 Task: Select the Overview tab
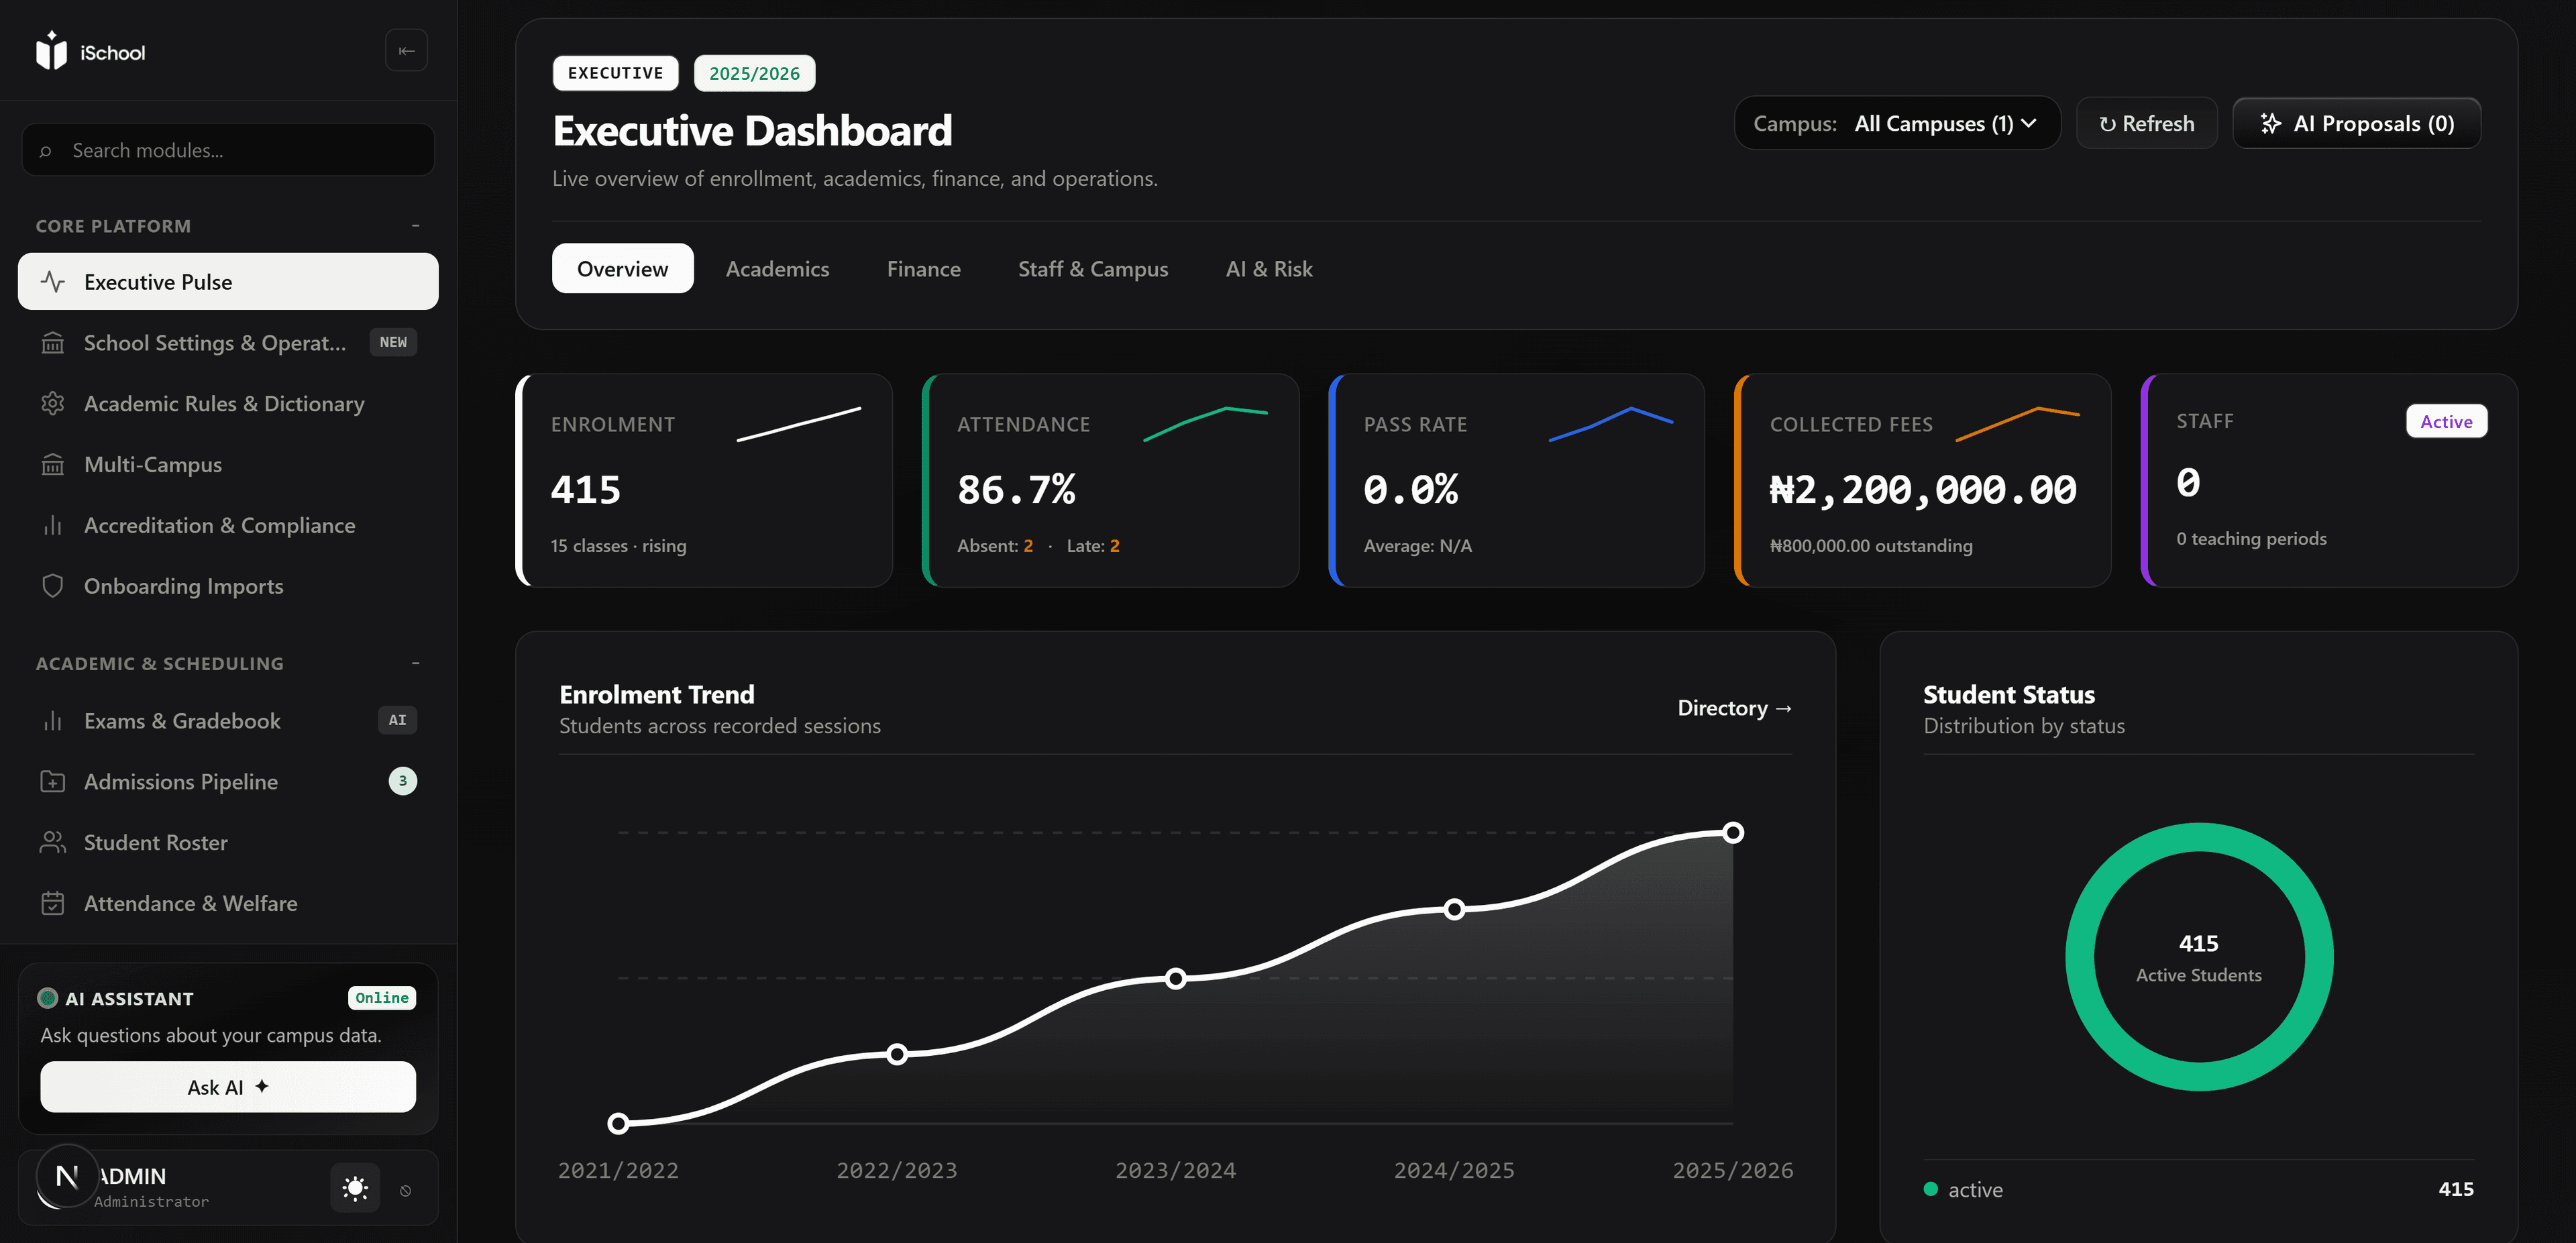point(622,268)
